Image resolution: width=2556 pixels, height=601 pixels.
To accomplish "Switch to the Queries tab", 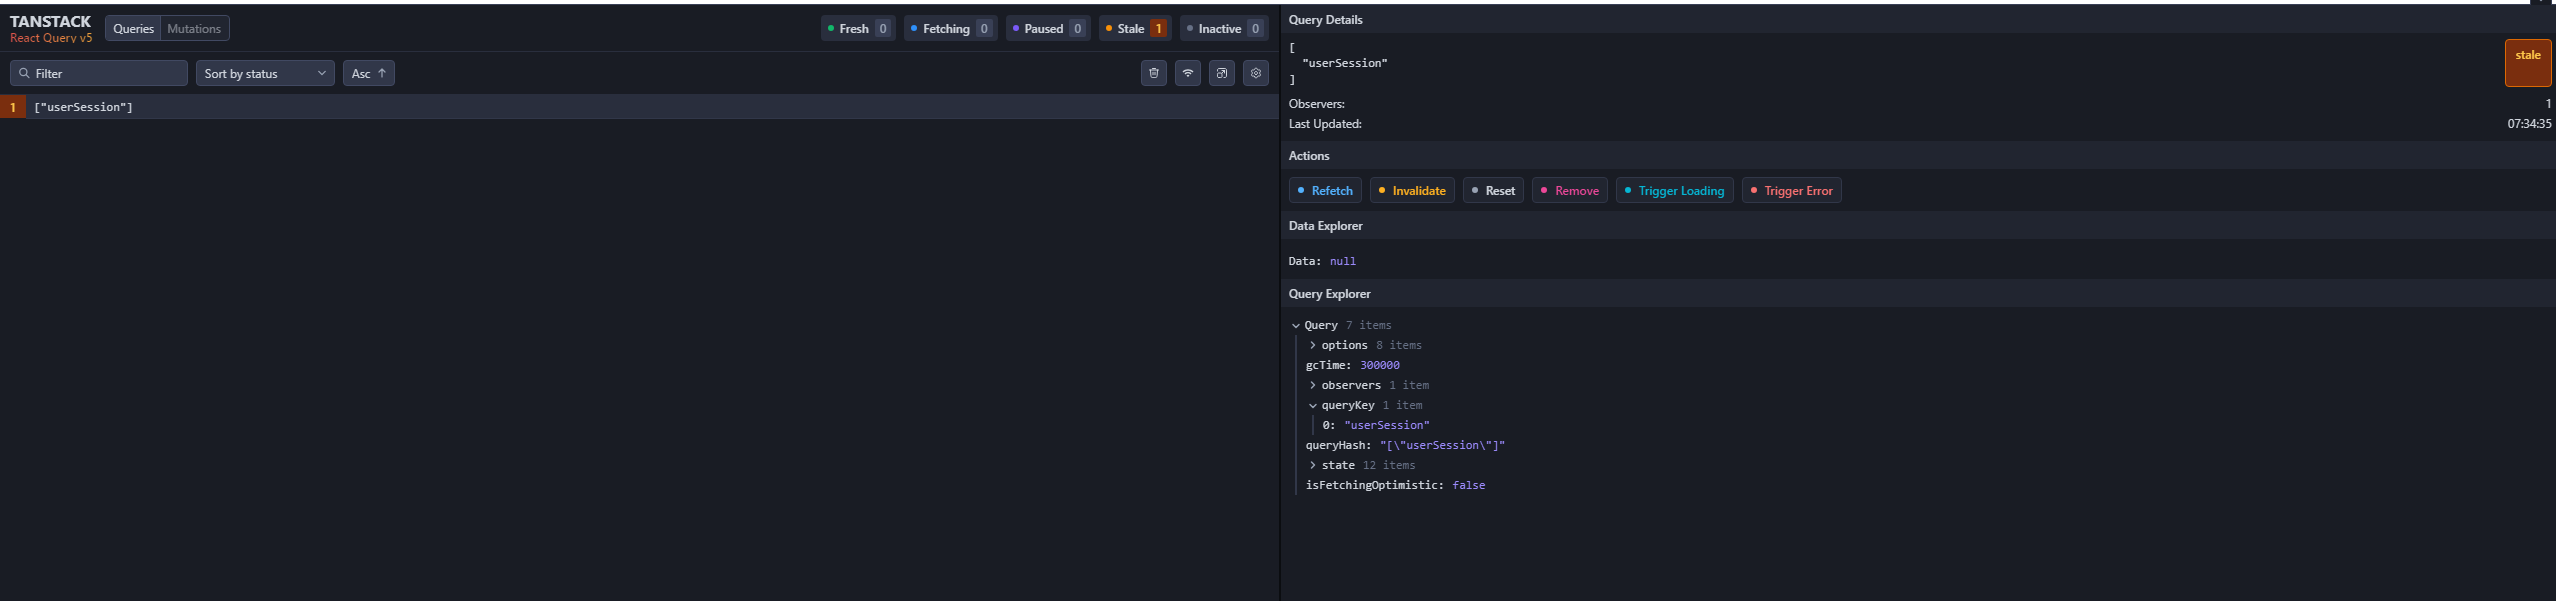I will [133, 28].
